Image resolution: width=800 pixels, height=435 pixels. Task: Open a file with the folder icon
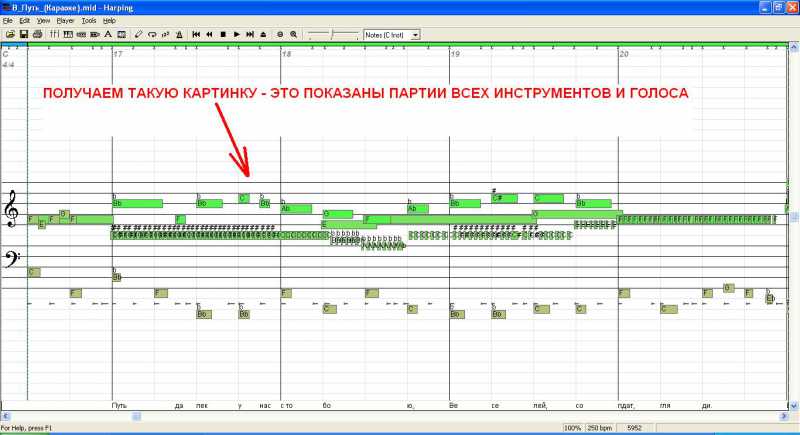tap(10, 35)
